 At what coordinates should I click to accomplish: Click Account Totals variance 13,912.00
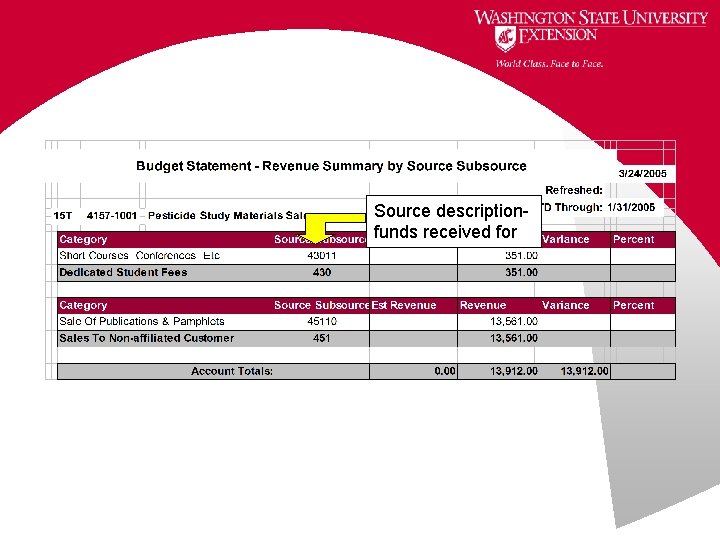click(x=585, y=371)
